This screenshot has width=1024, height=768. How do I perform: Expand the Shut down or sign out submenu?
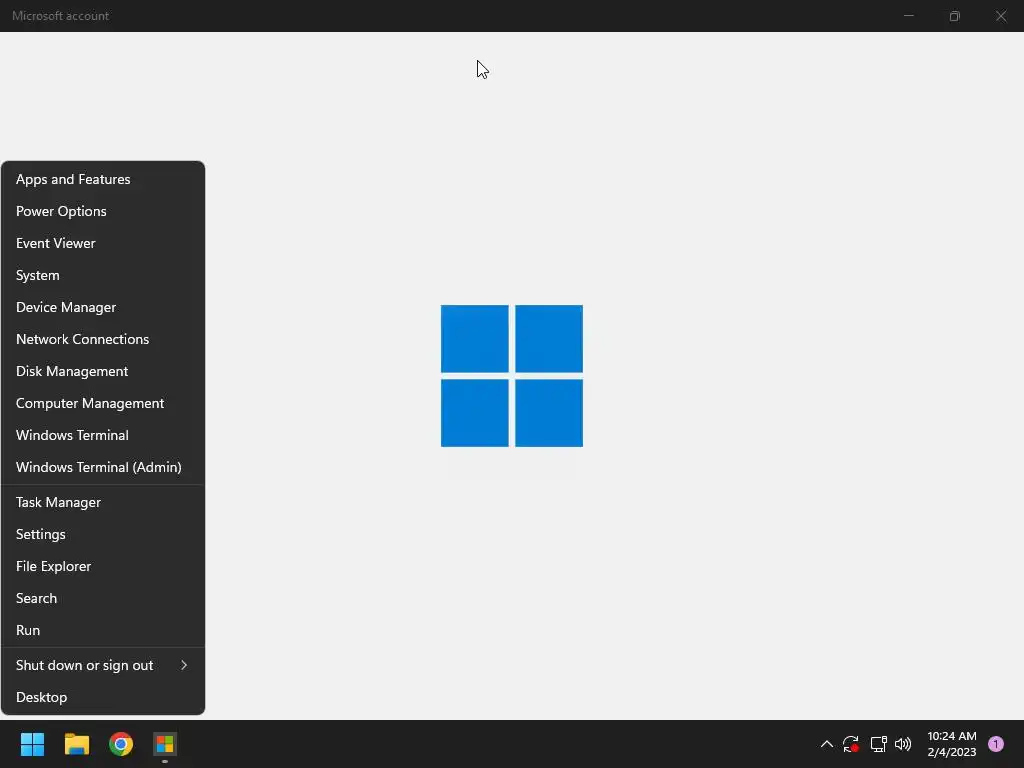[103, 665]
